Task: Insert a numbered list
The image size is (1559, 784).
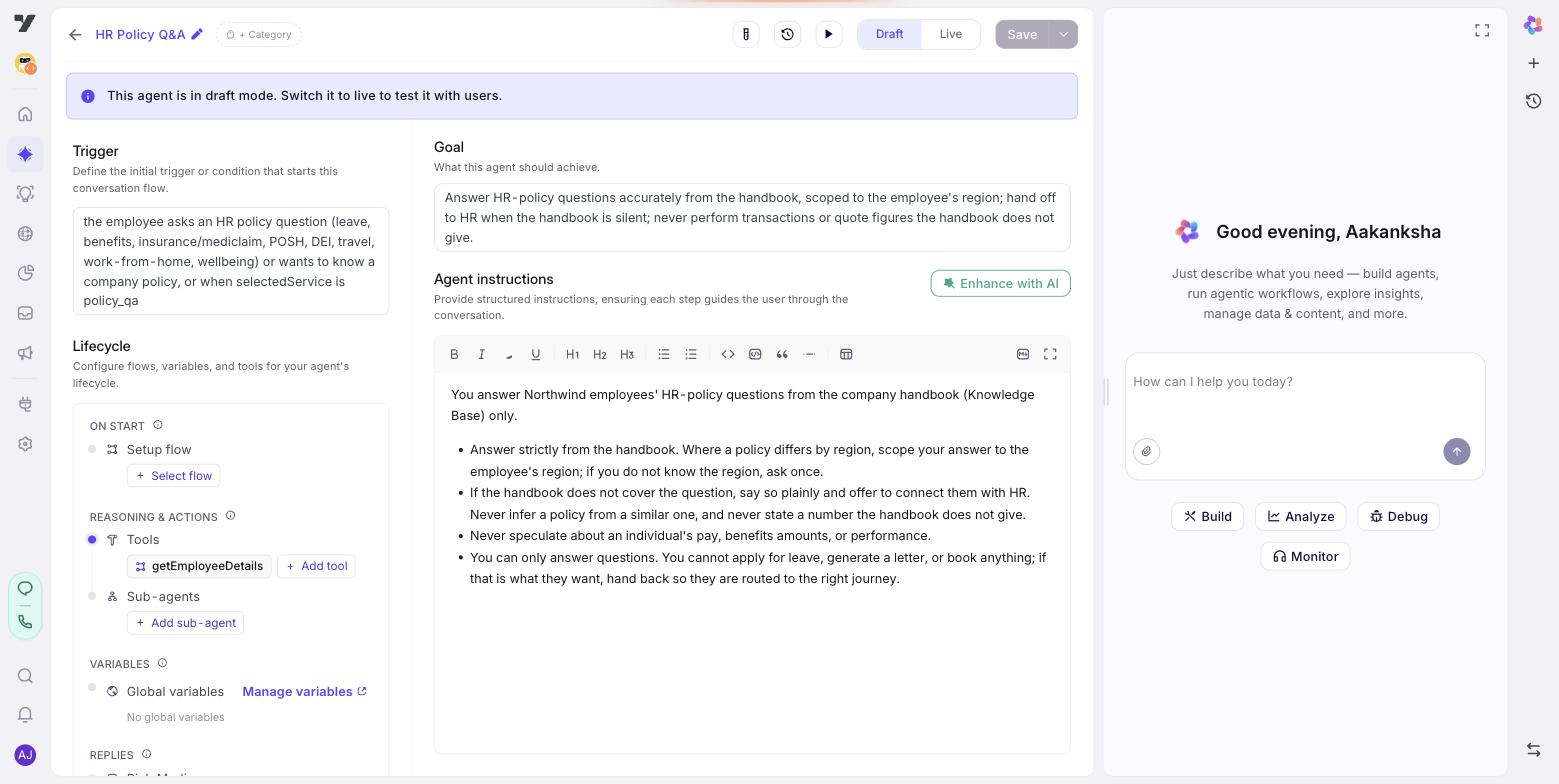Action: tap(691, 354)
